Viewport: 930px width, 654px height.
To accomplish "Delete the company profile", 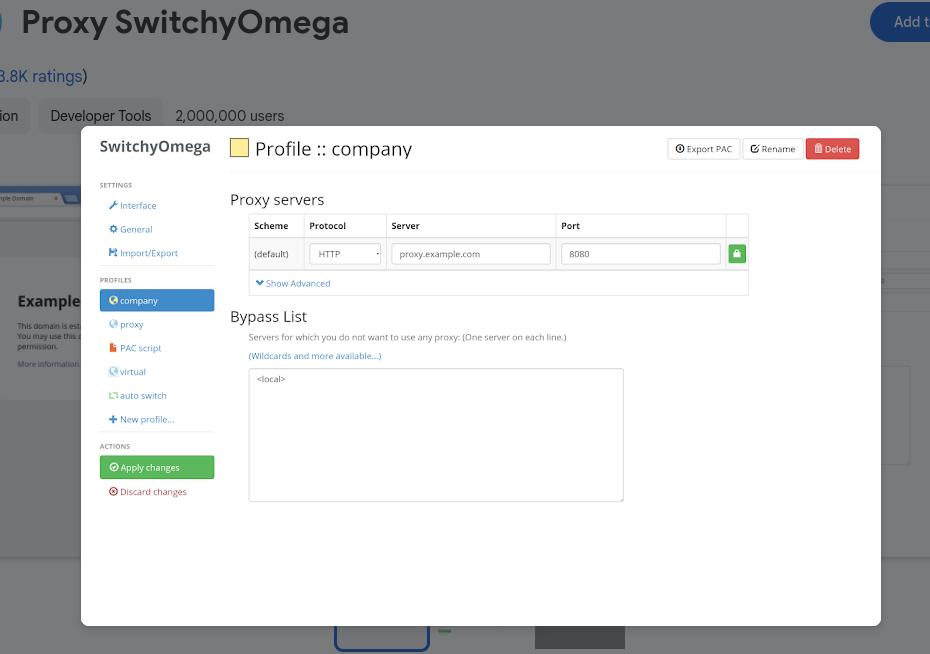I will [832, 149].
